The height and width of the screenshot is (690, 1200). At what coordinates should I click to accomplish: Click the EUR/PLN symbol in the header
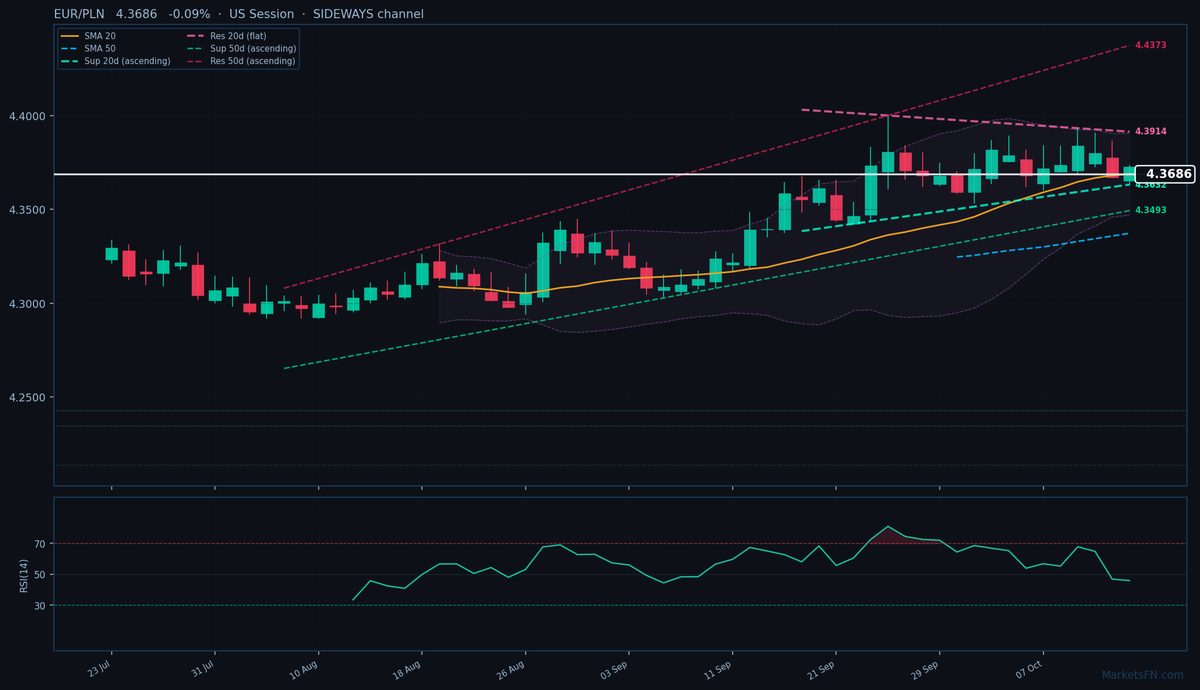pyautogui.click(x=81, y=14)
